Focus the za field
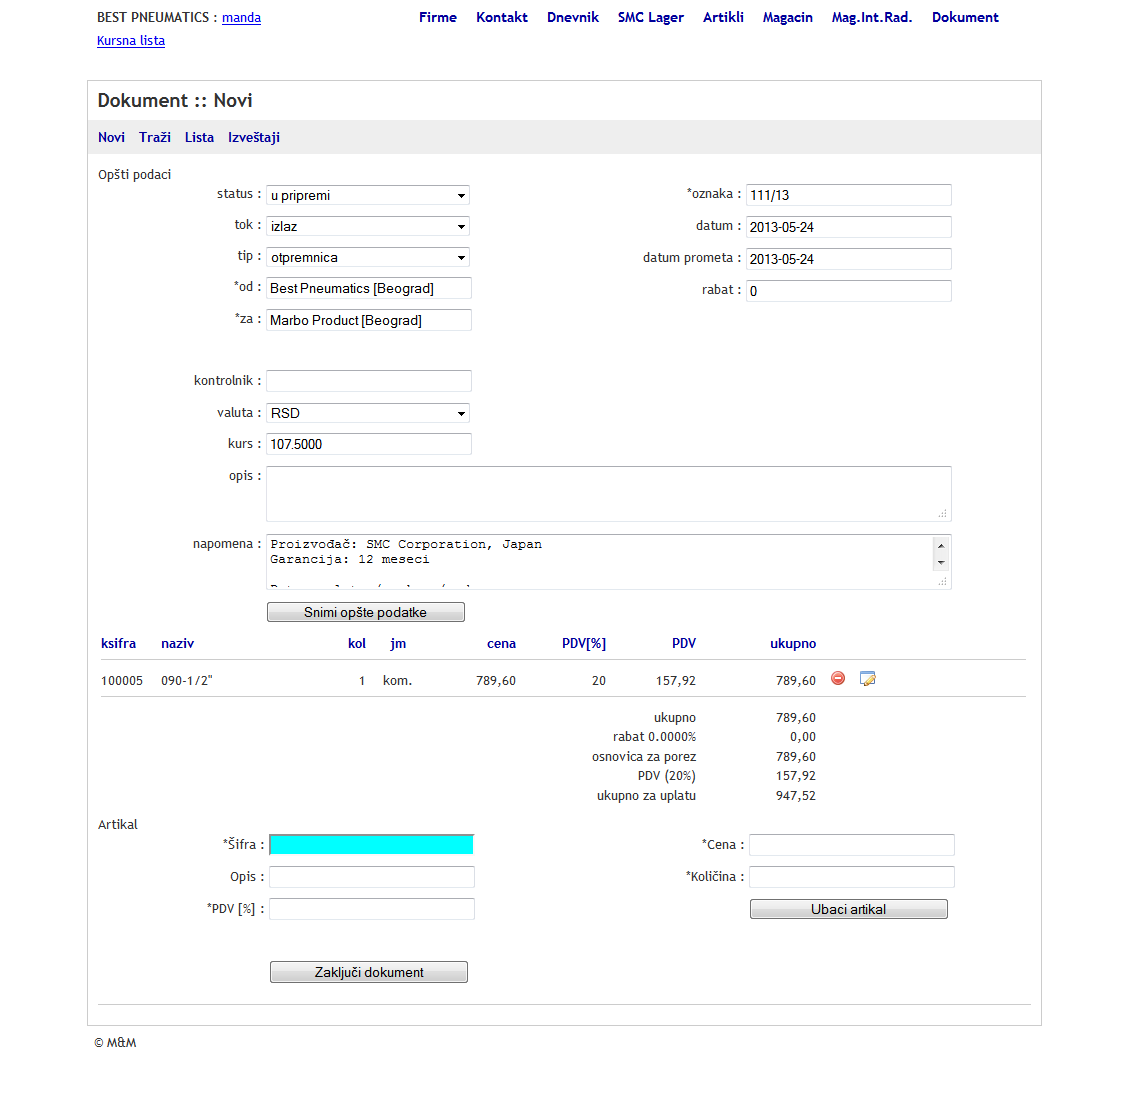 click(x=369, y=321)
